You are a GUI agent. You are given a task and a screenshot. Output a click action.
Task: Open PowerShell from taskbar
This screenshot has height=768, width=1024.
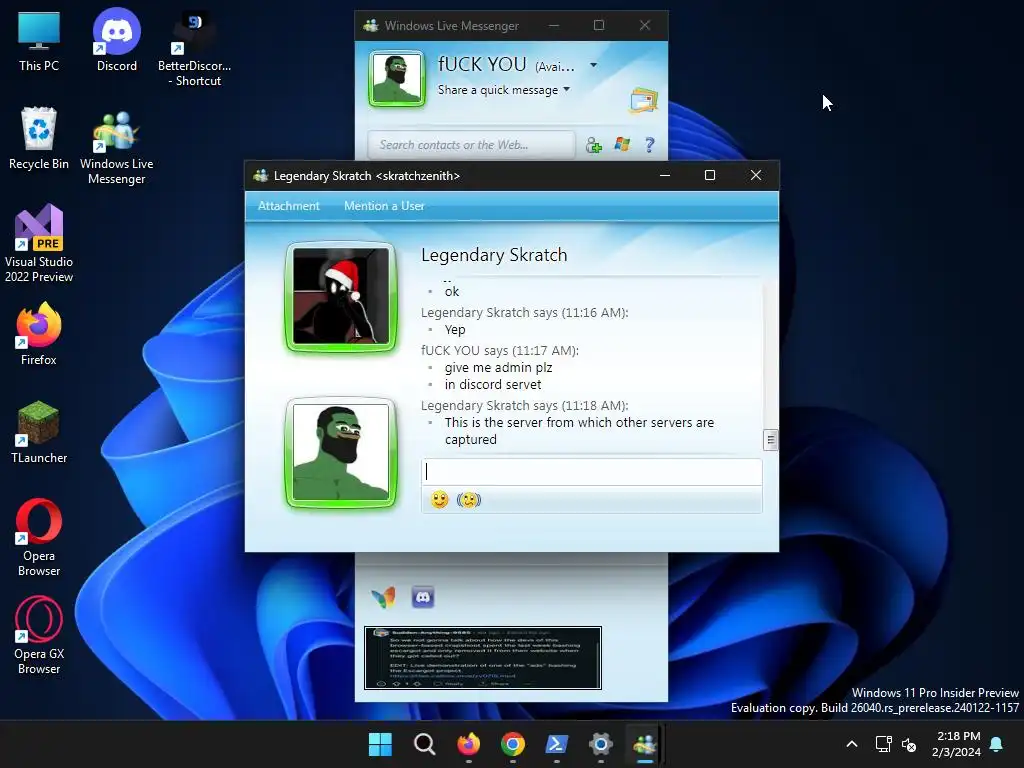pos(556,744)
